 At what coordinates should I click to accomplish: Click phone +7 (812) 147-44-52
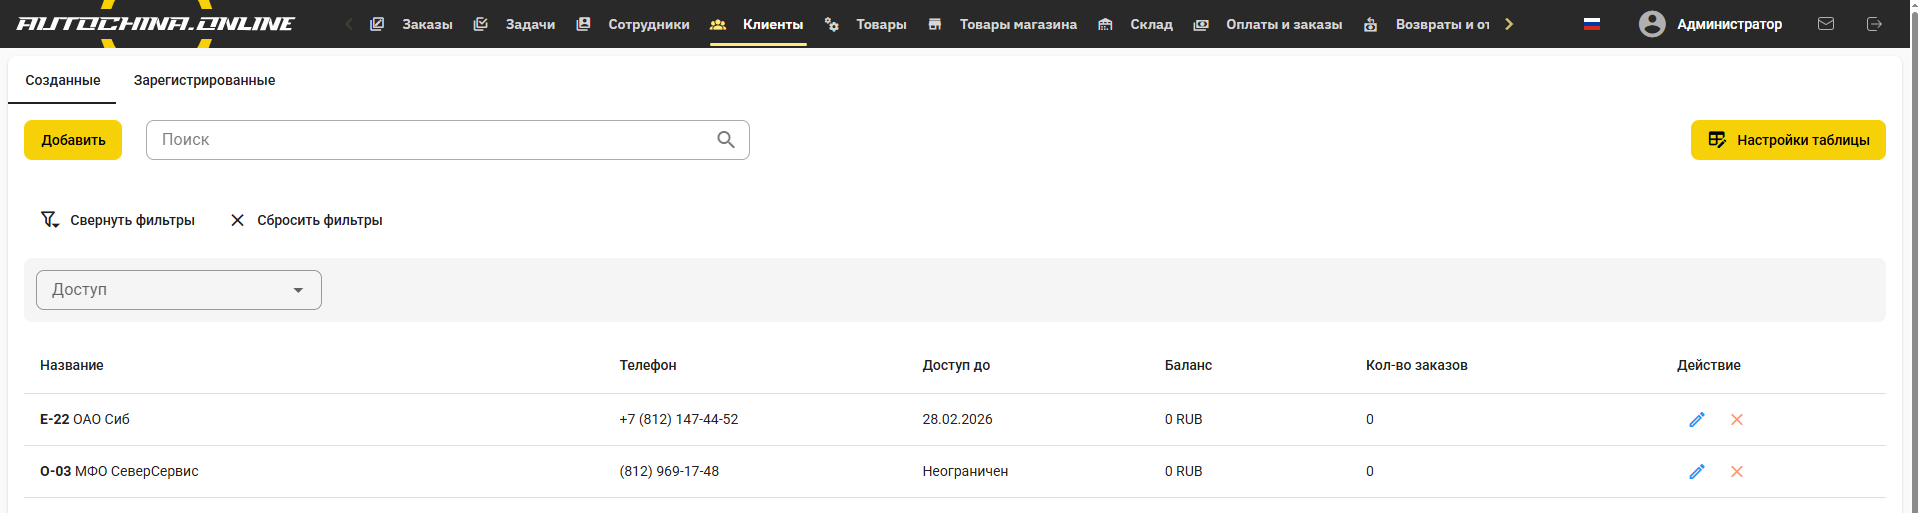[679, 419]
